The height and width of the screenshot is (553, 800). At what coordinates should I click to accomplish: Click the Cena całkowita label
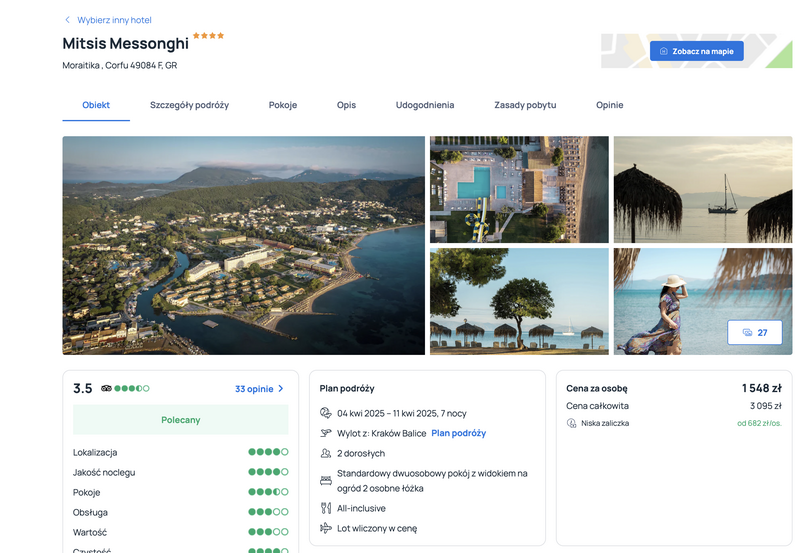click(597, 406)
